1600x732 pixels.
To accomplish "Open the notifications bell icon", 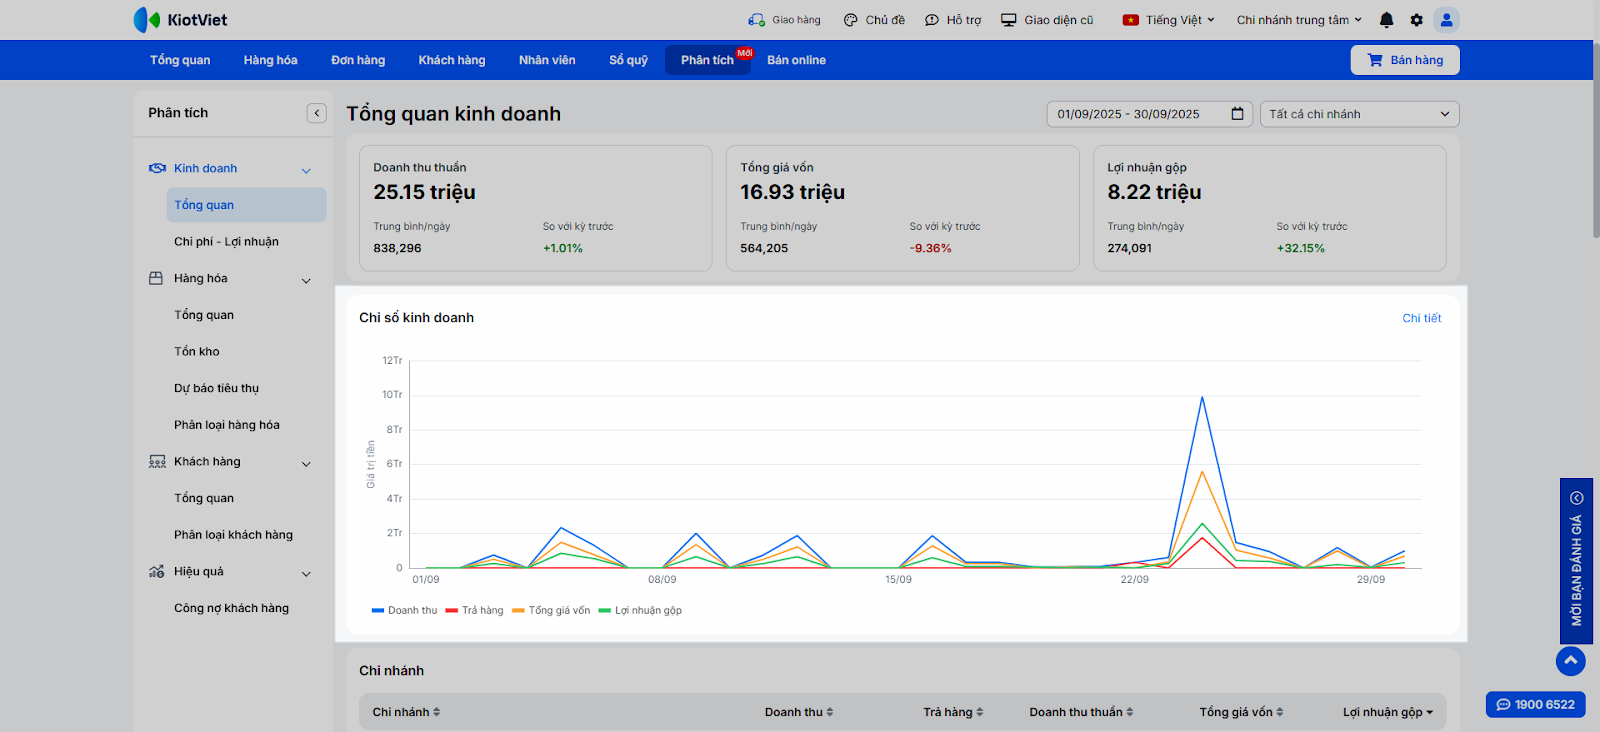I will click(1386, 20).
